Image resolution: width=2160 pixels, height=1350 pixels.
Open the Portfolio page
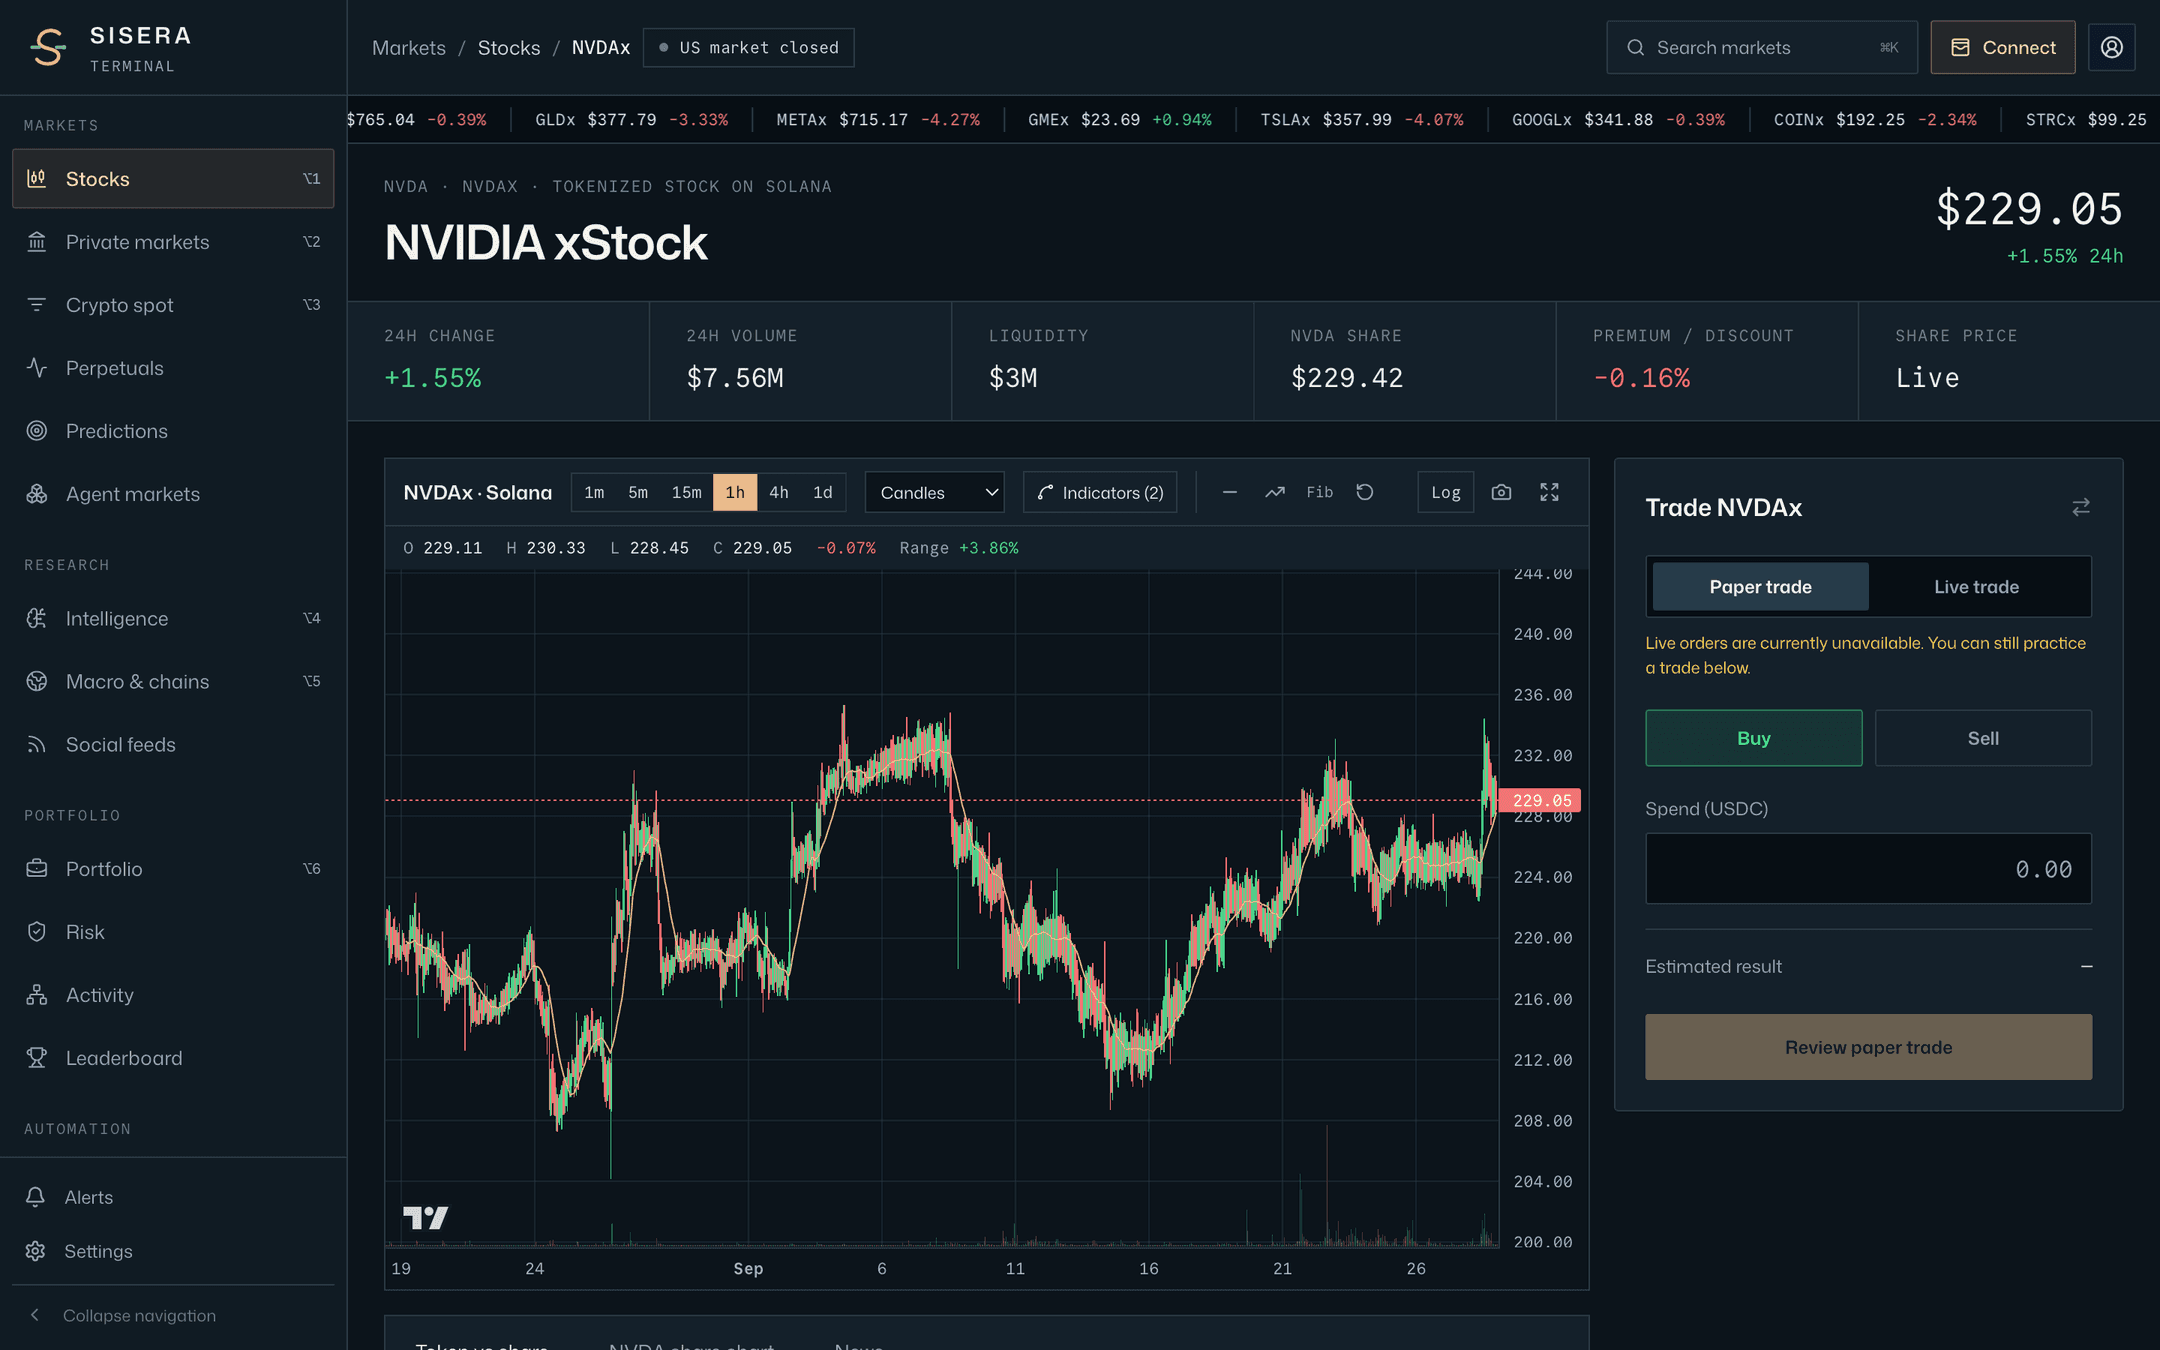click(173, 869)
